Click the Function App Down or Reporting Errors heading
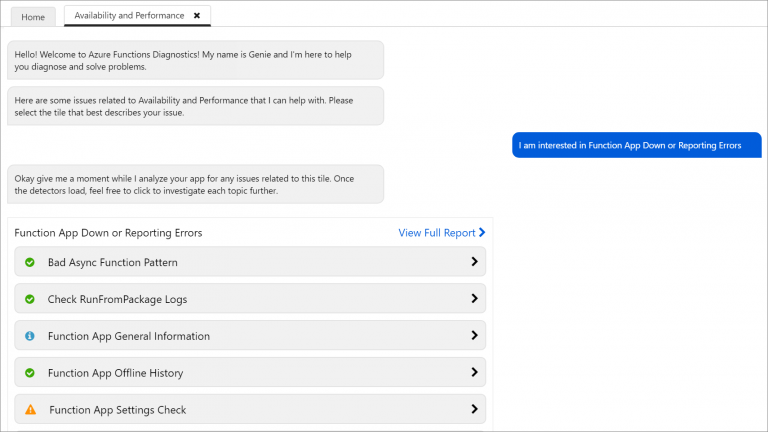This screenshot has width=768, height=432. point(108,233)
